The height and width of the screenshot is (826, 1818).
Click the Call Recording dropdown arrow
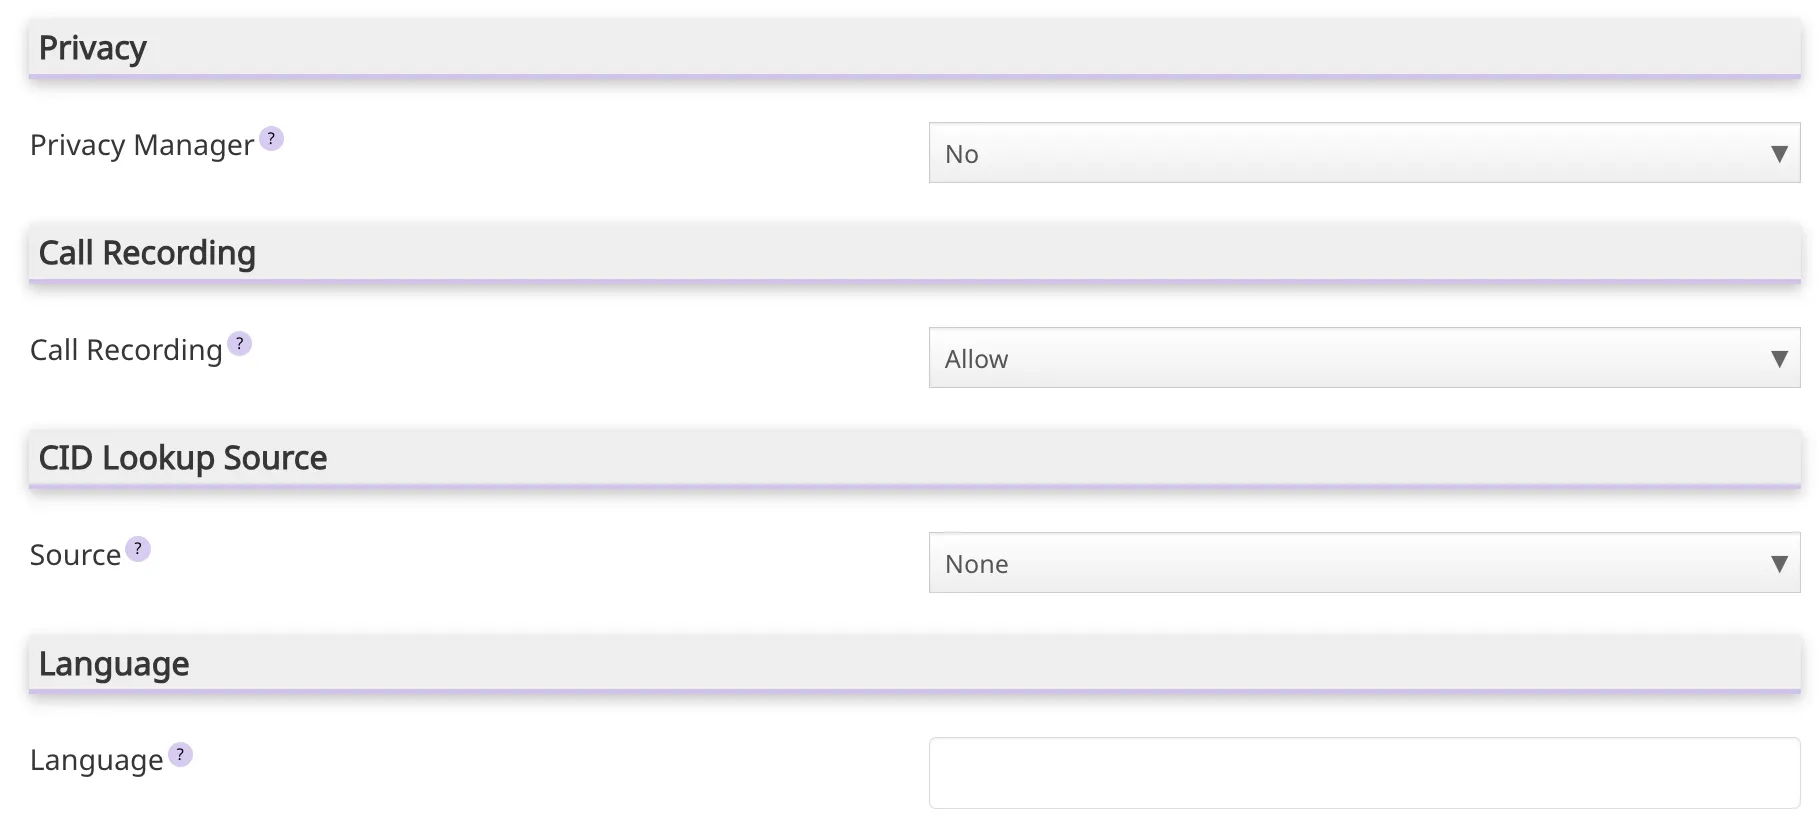[1779, 358]
